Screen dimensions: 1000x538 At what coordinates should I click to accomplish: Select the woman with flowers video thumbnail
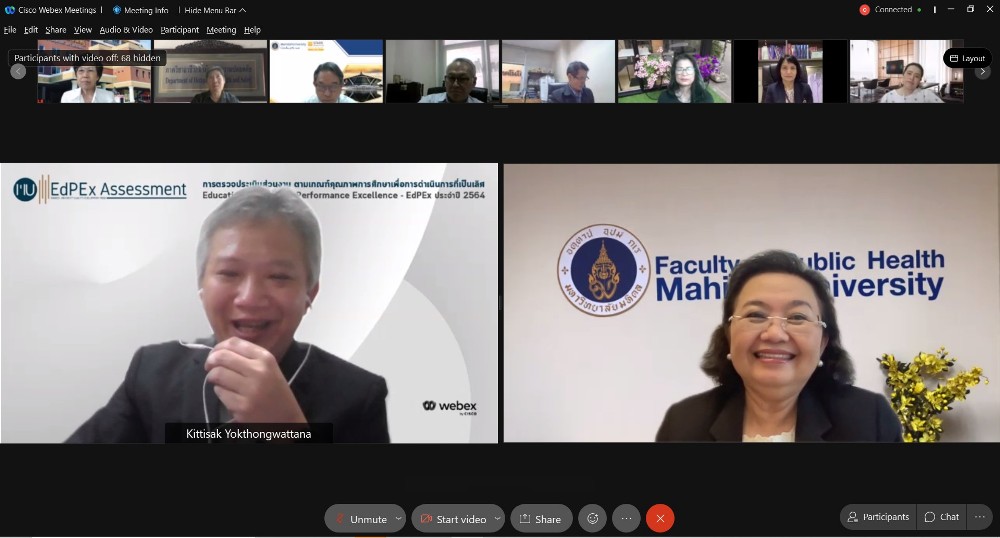click(674, 72)
